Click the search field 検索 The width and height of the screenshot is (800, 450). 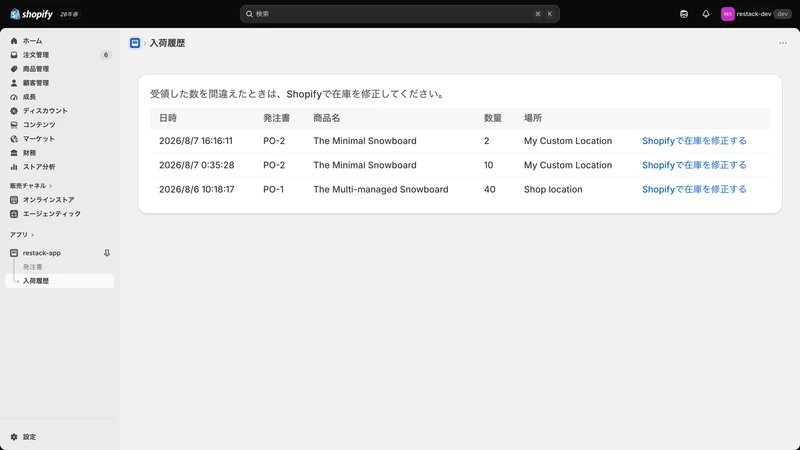pos(399,14)
